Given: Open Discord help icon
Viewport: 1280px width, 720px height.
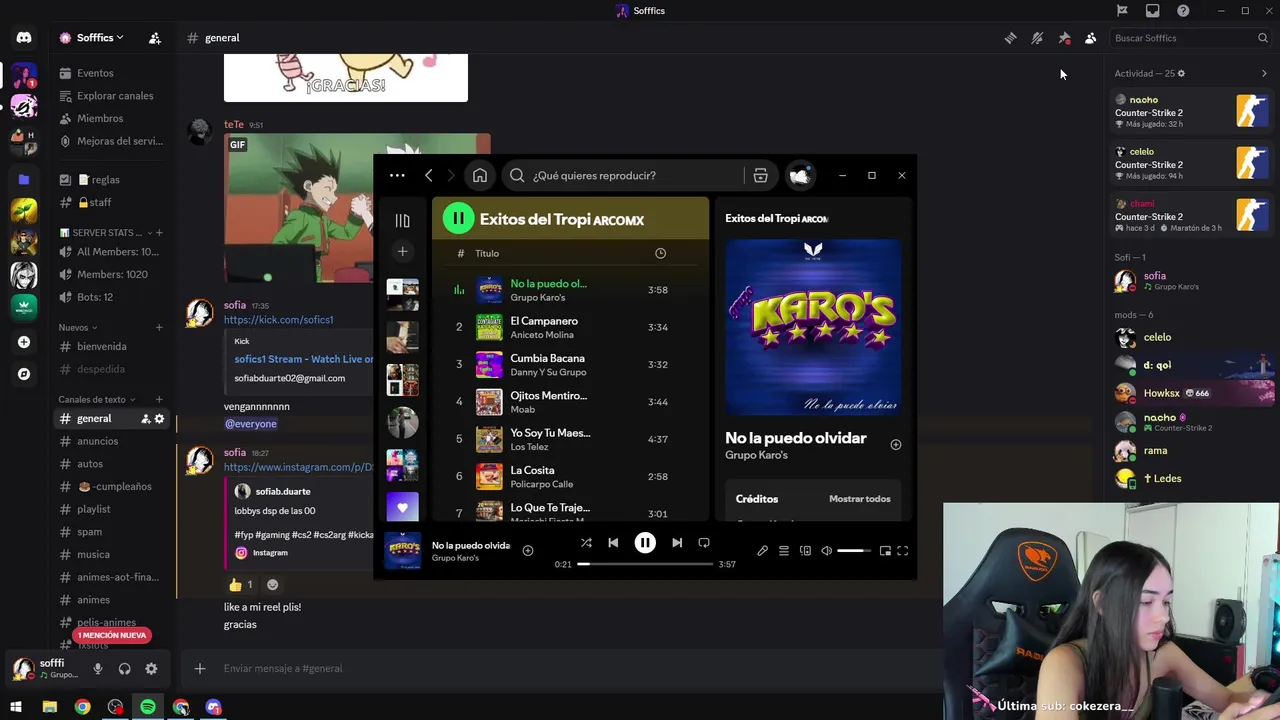Looking at the screenshot, I should 1183,11.
